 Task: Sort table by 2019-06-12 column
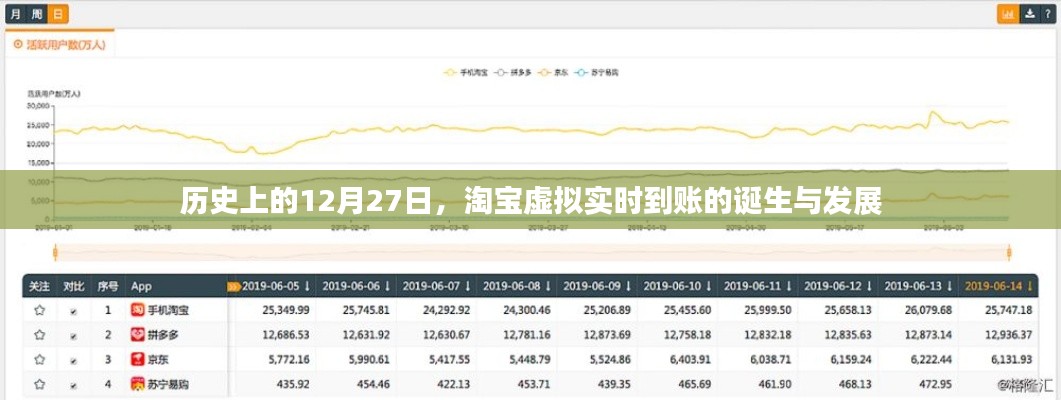[838, 286]
